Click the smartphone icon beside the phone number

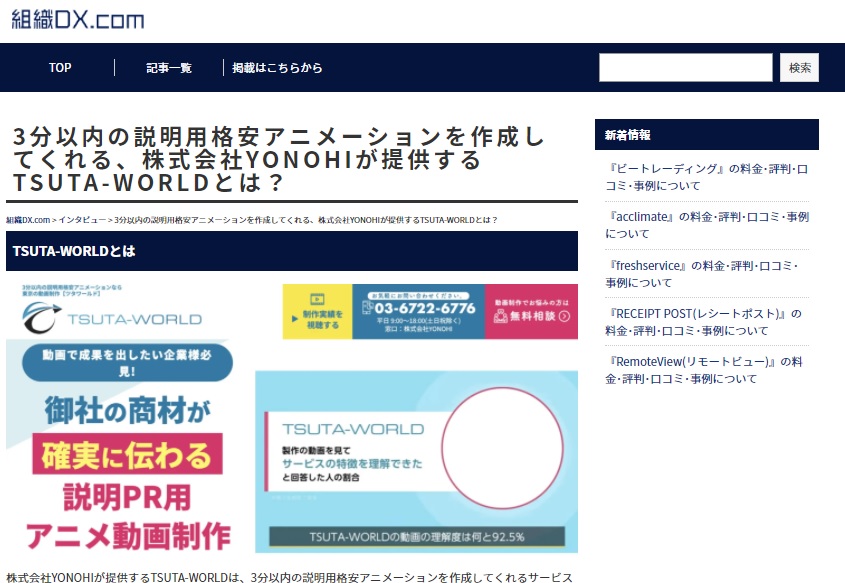tap(365, 308)
